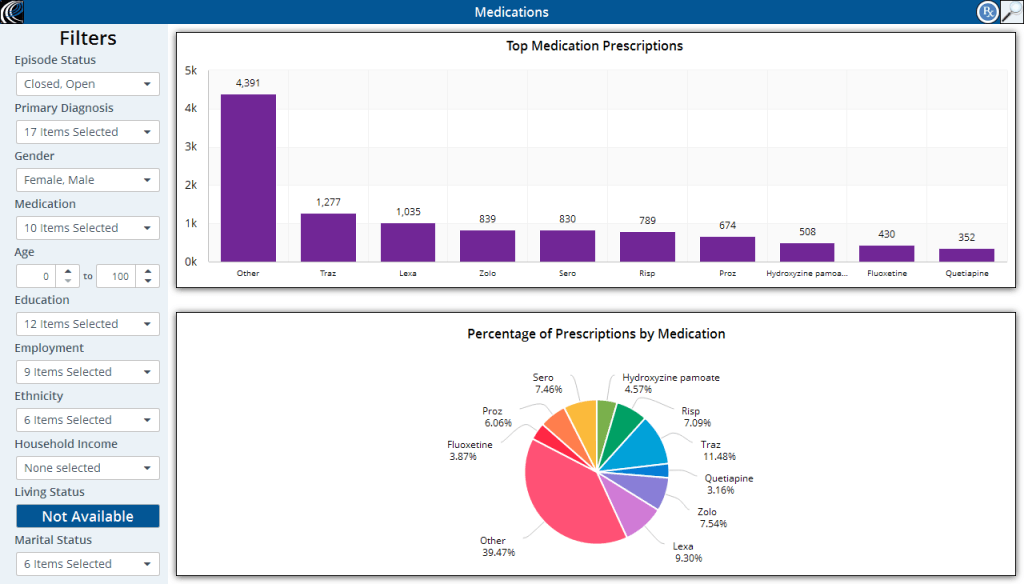This screenshot has width=1024, height=584.
Task: Expand the Medication filter with 10 items selected
Action: click(87, 228)
